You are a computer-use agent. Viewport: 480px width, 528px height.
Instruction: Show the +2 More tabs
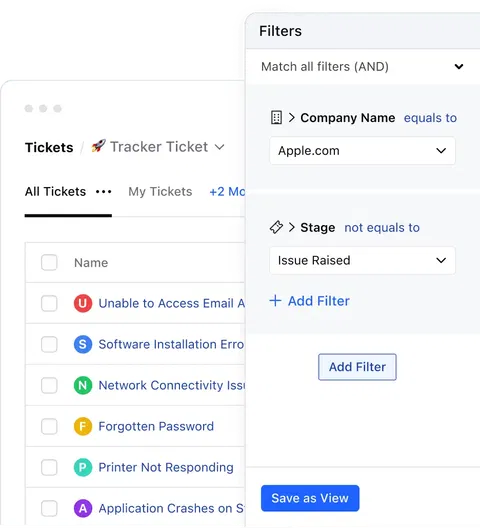point(227,192)
